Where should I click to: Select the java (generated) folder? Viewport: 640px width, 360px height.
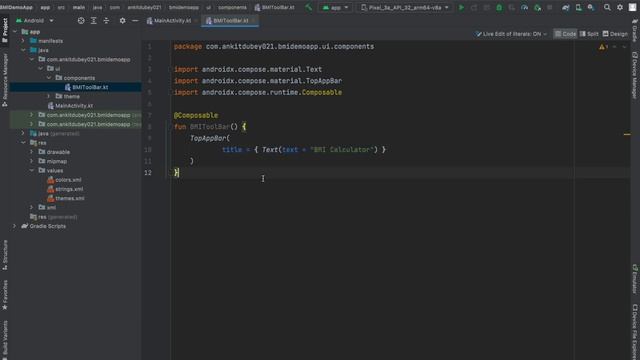55,133
